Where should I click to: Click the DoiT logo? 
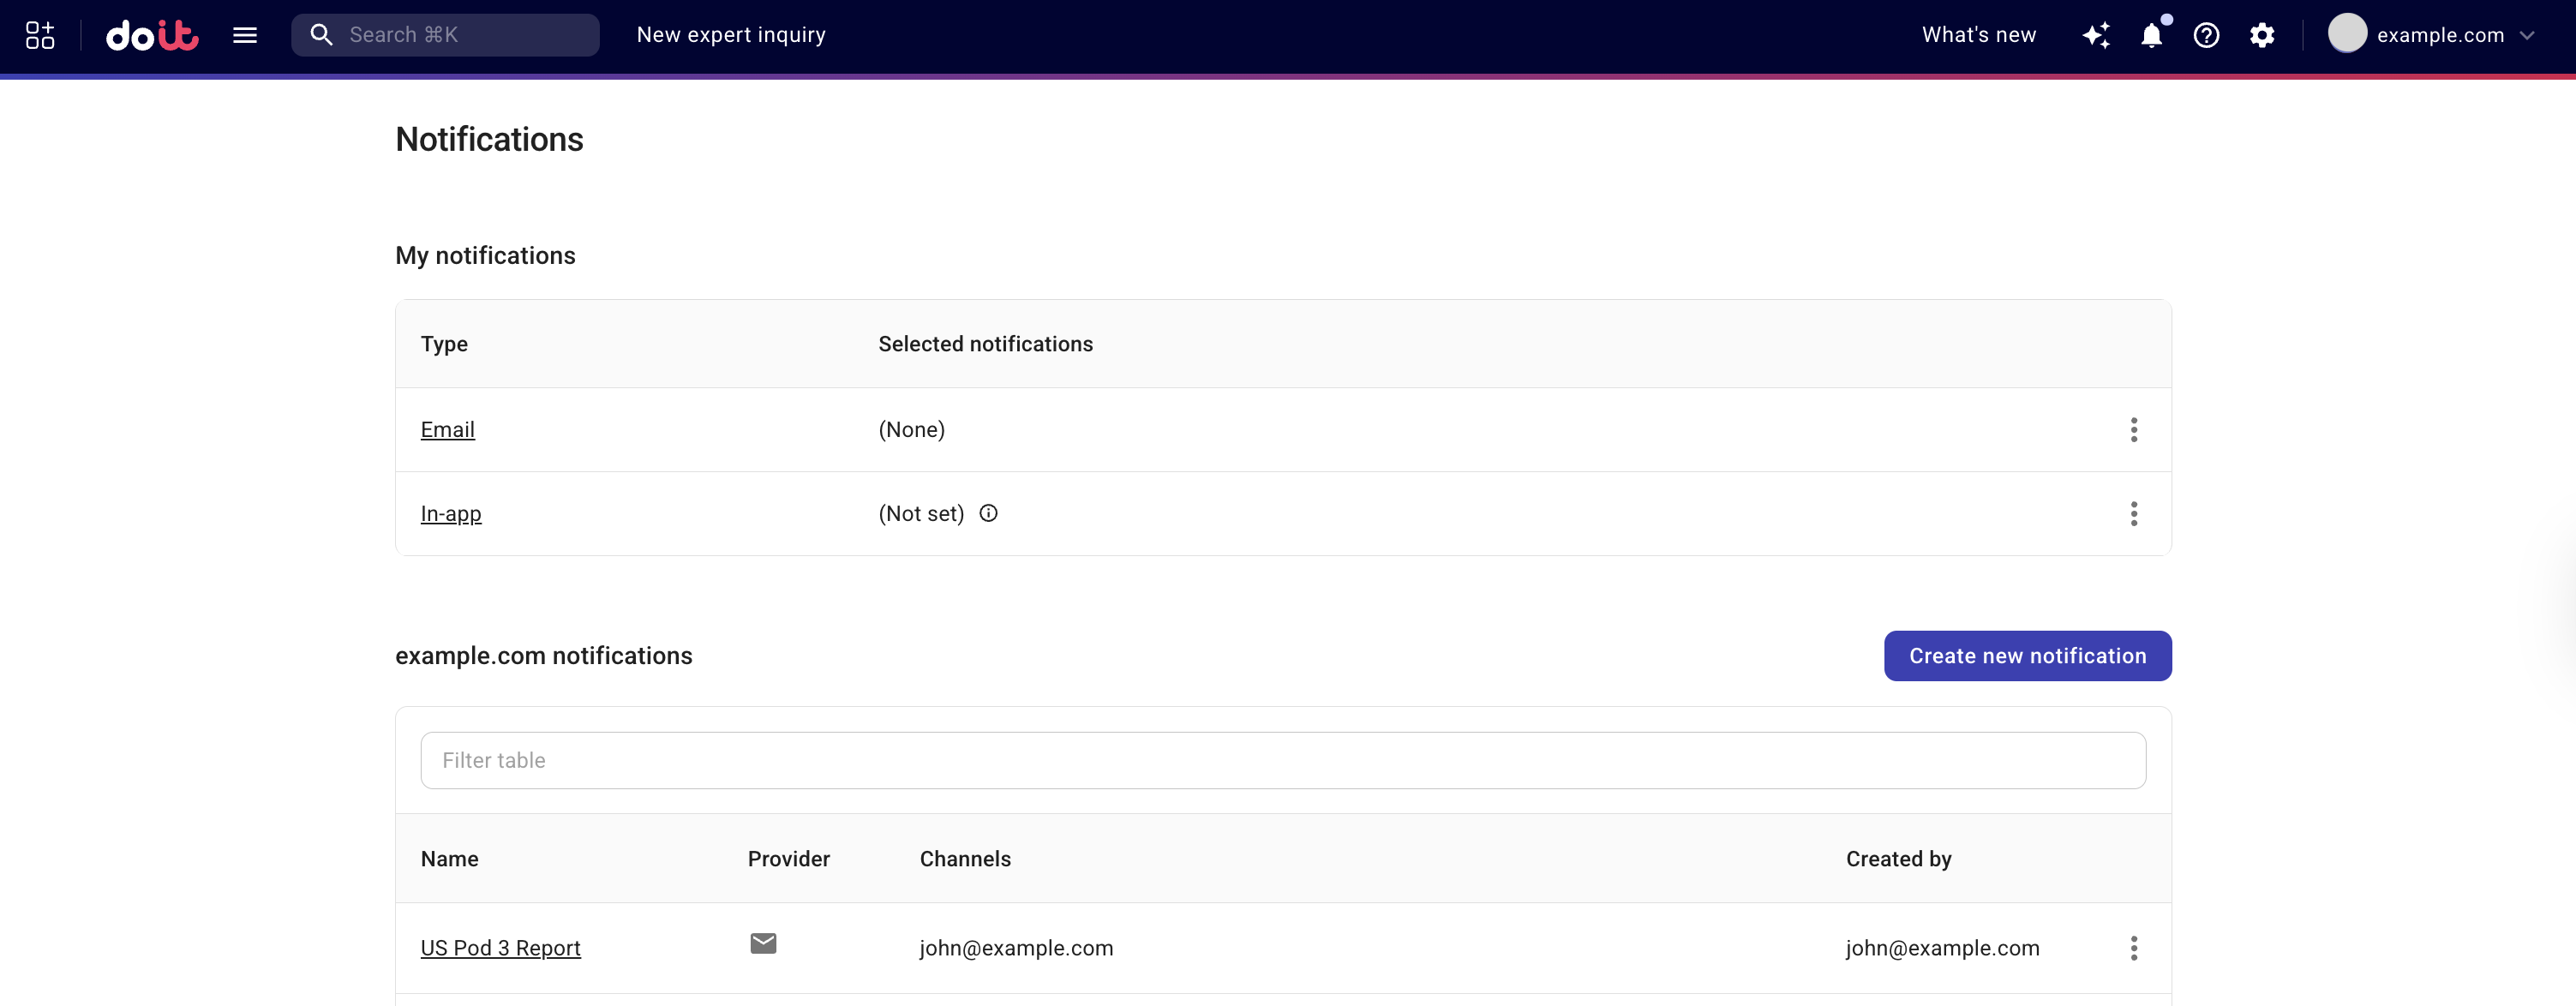(151, 34)
